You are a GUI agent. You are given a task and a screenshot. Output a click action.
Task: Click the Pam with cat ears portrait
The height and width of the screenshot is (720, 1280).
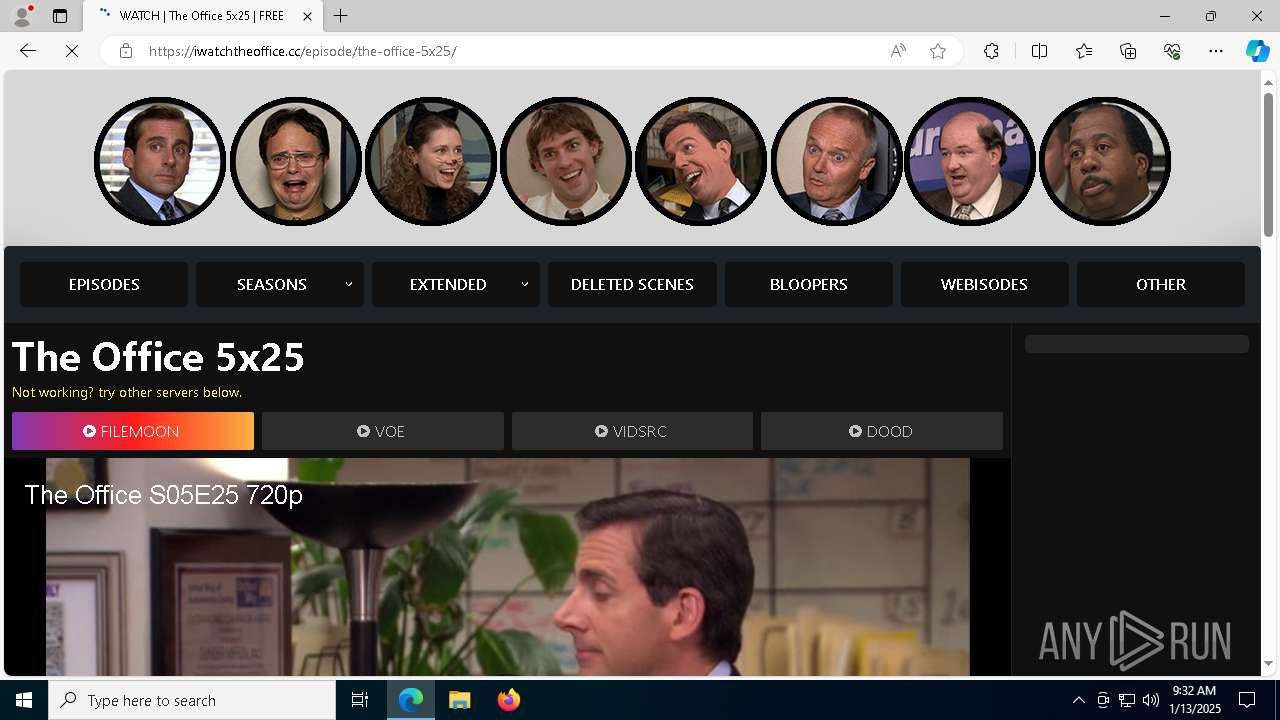coord(431,161)
